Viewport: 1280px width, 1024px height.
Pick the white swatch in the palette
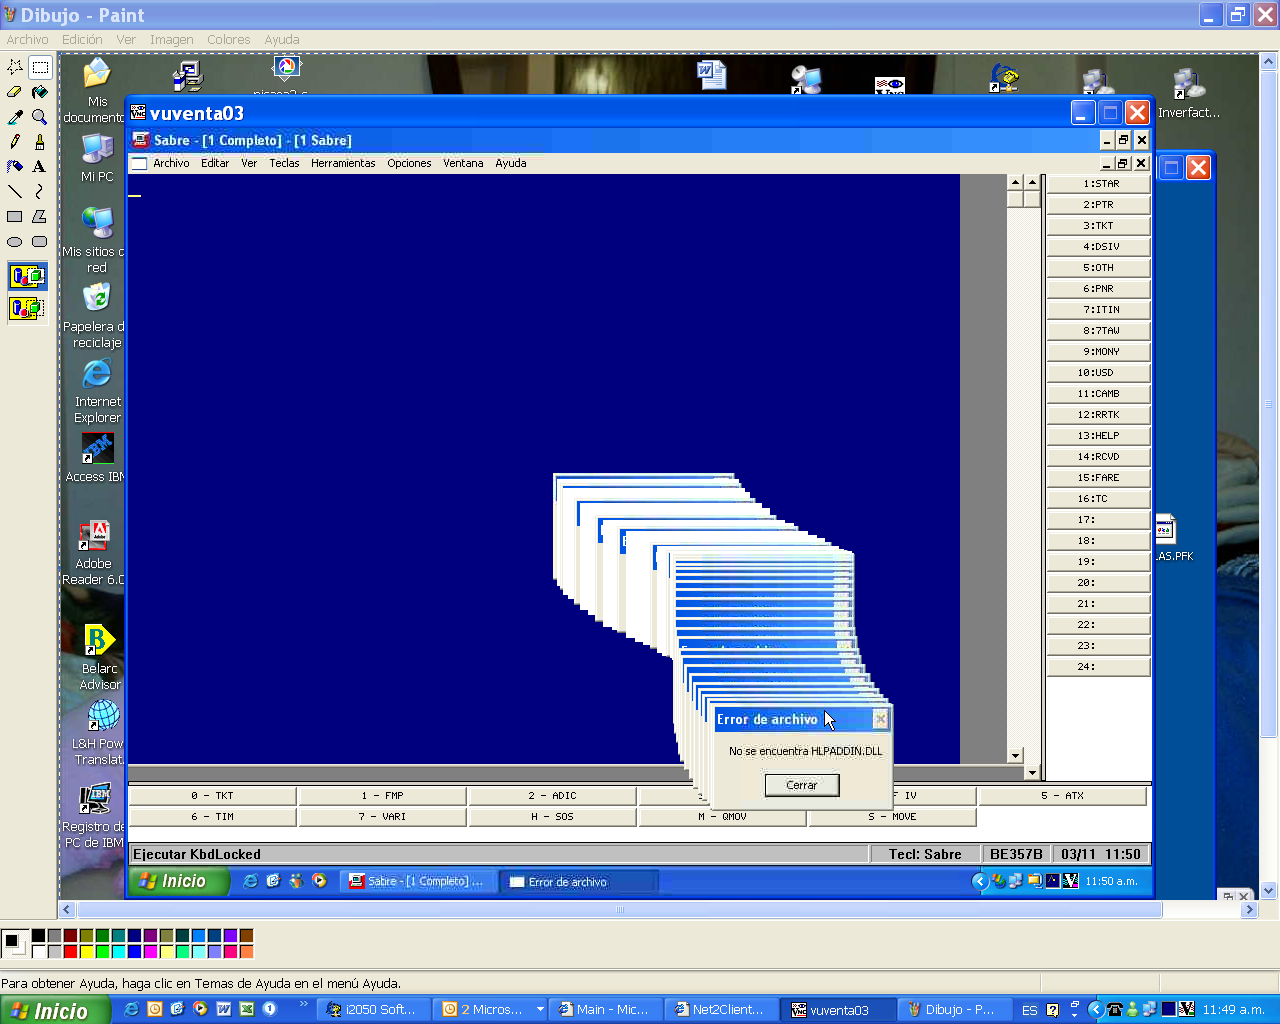(38, 952)
